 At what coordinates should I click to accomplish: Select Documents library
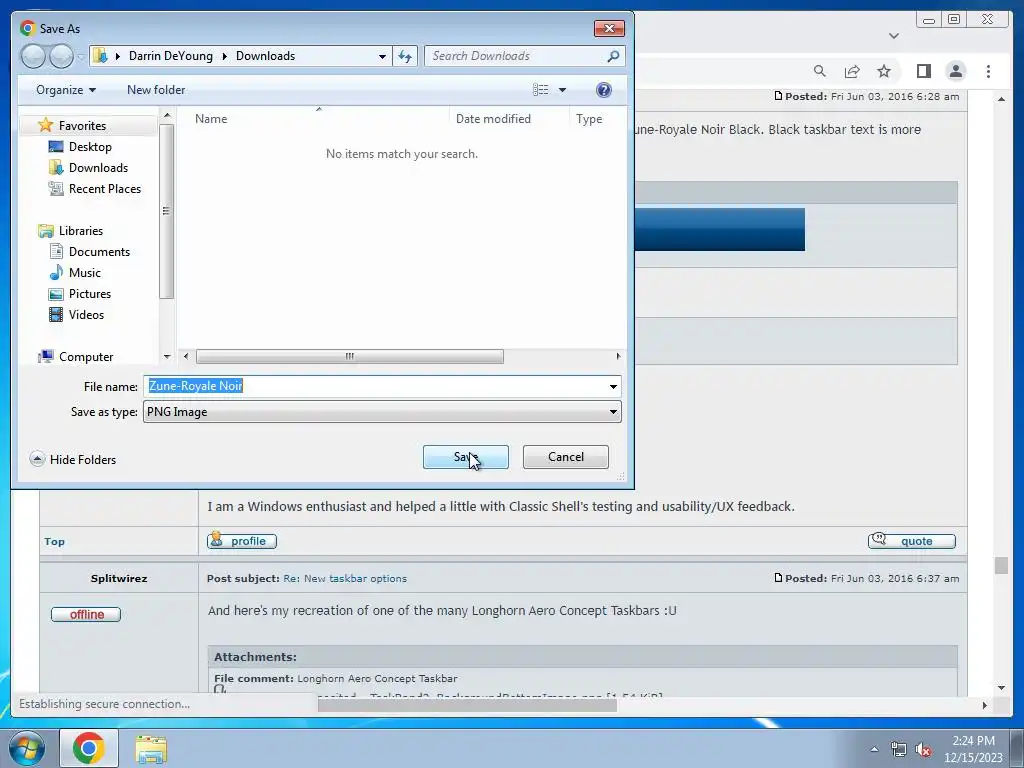point(99,251)
